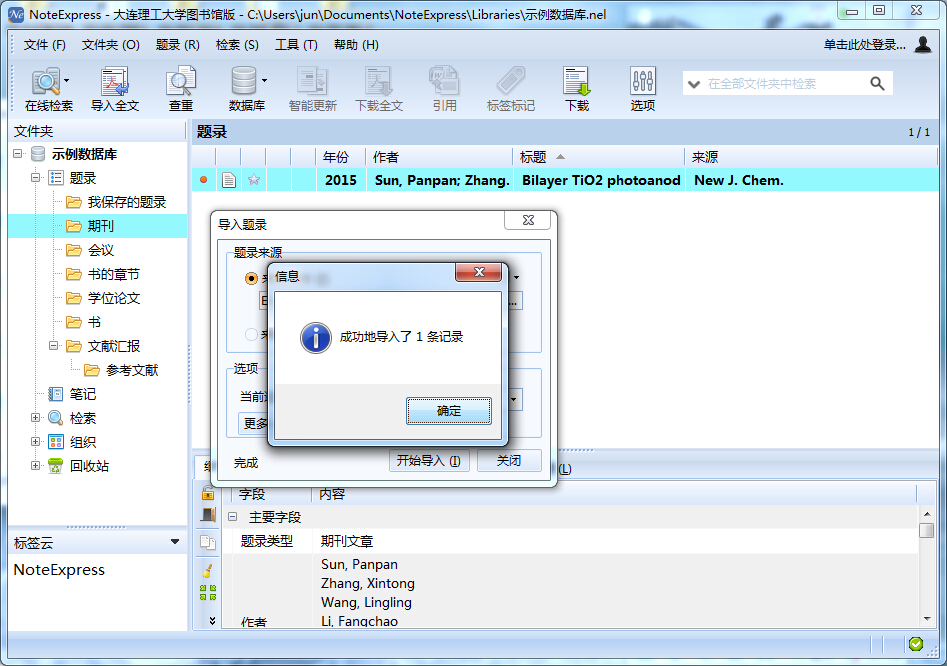This screenshot has height=666, width=947.
Task: Click the 开始导入 (I) button
Action: 429,461
